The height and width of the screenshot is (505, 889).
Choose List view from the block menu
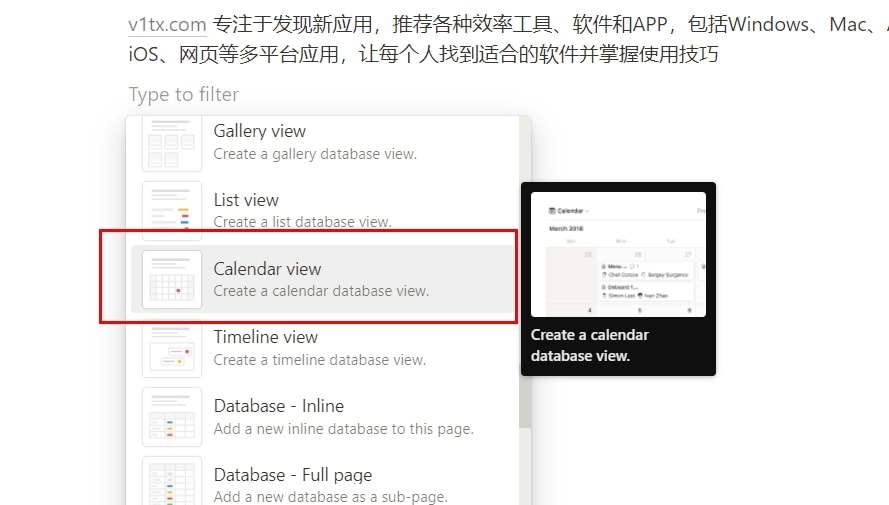click(x=322, y=210)
